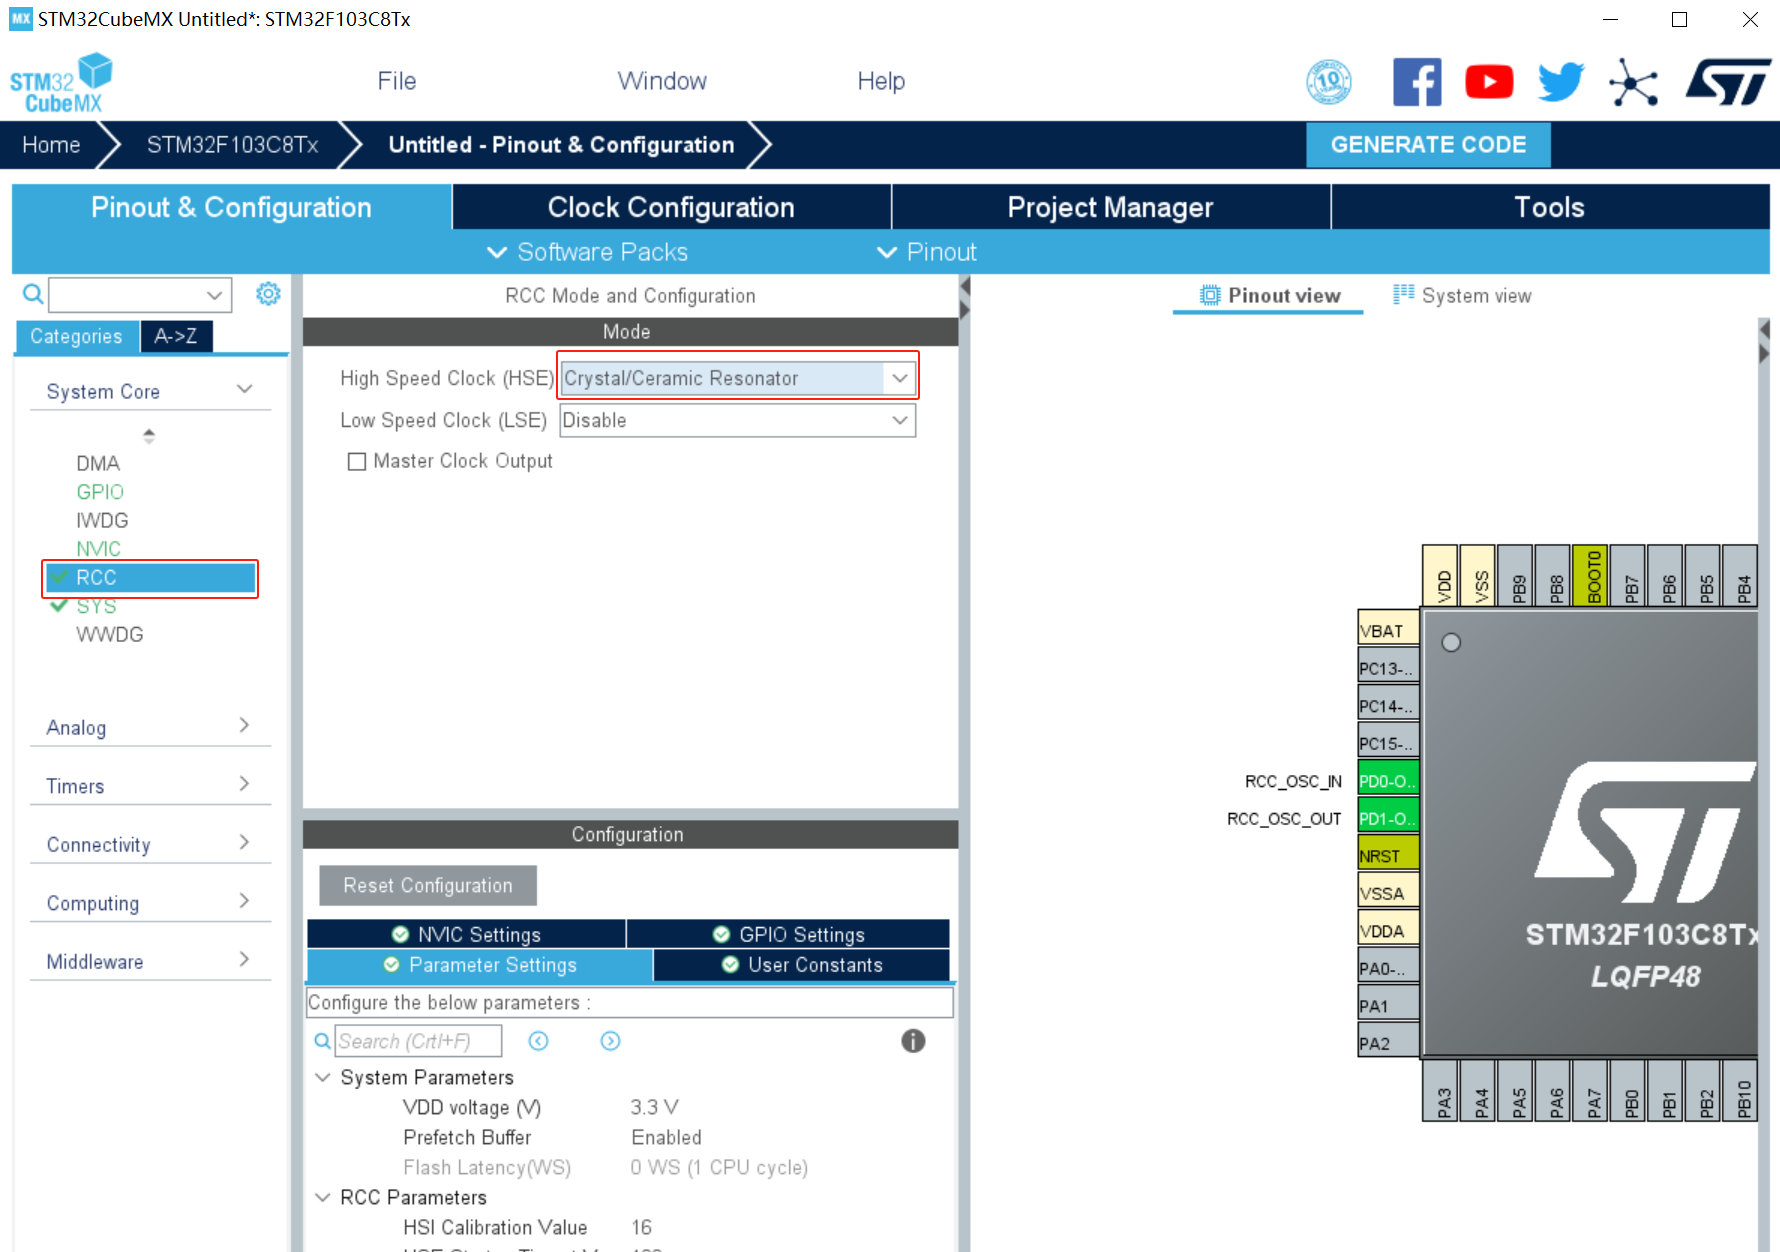Screen dimensions: 1780x1252
Task: Open the Software Packs dropdown menu
Action: coord(587,252)
